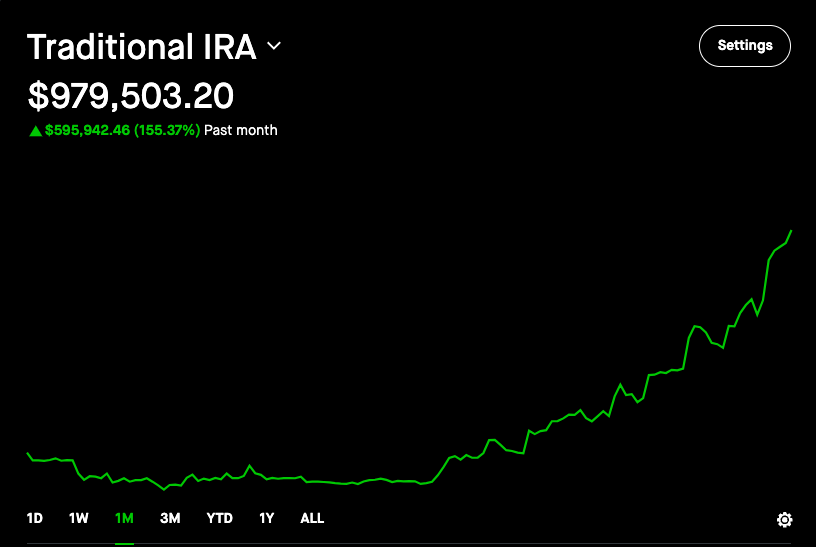Click the Past month label
Viewport: 816px width, 547px height.
[x=240, y=130]
